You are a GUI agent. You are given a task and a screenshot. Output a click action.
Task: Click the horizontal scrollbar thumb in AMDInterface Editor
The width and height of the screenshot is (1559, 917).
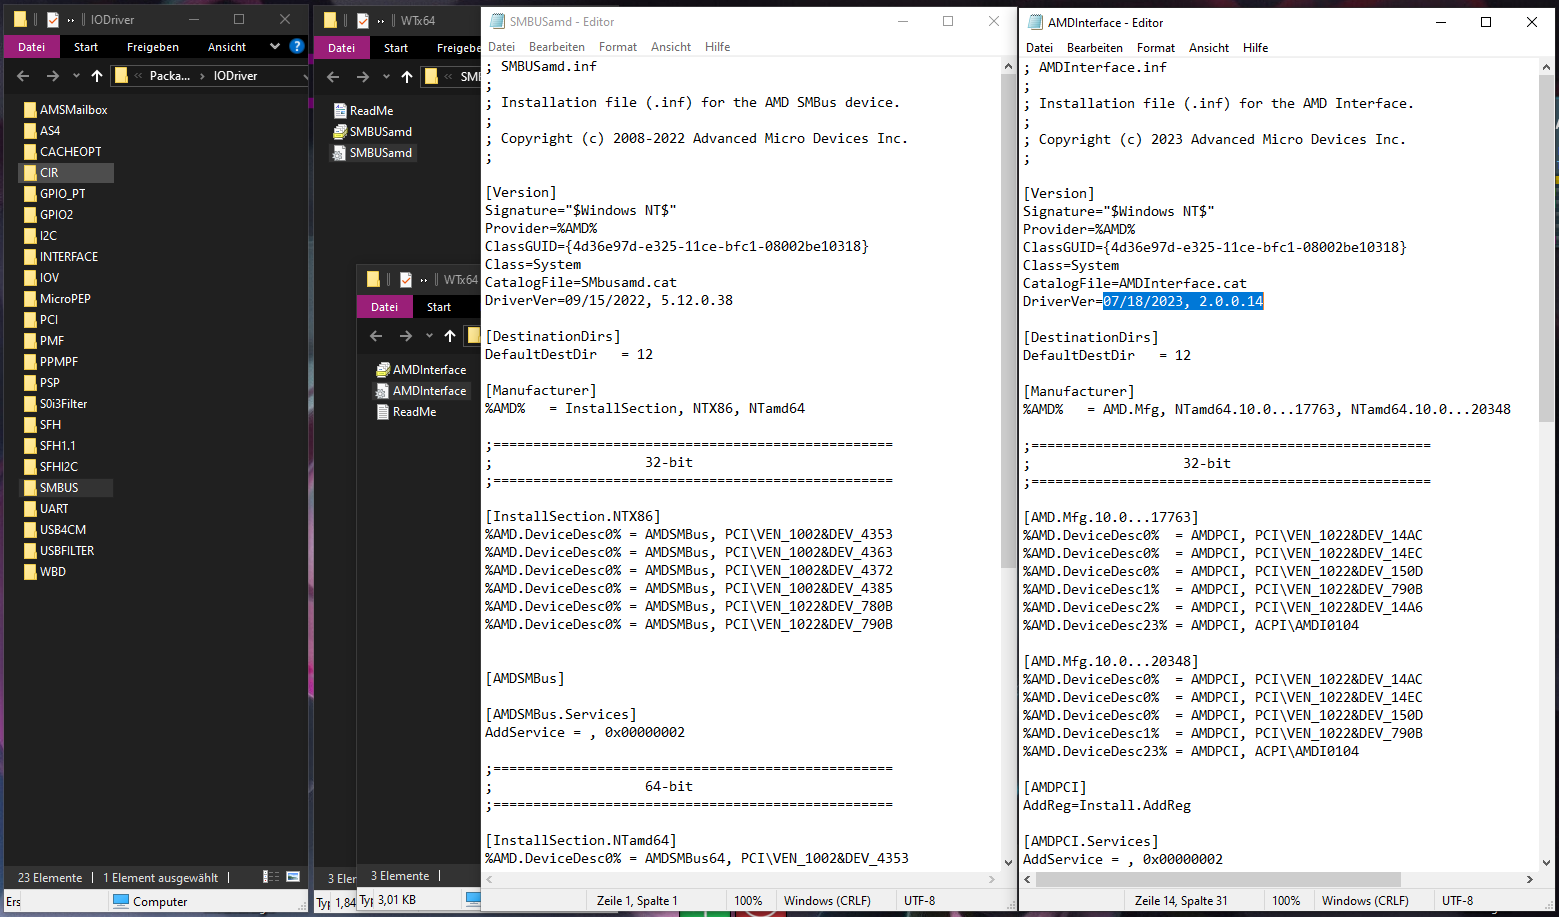[x=1218, y=879]
